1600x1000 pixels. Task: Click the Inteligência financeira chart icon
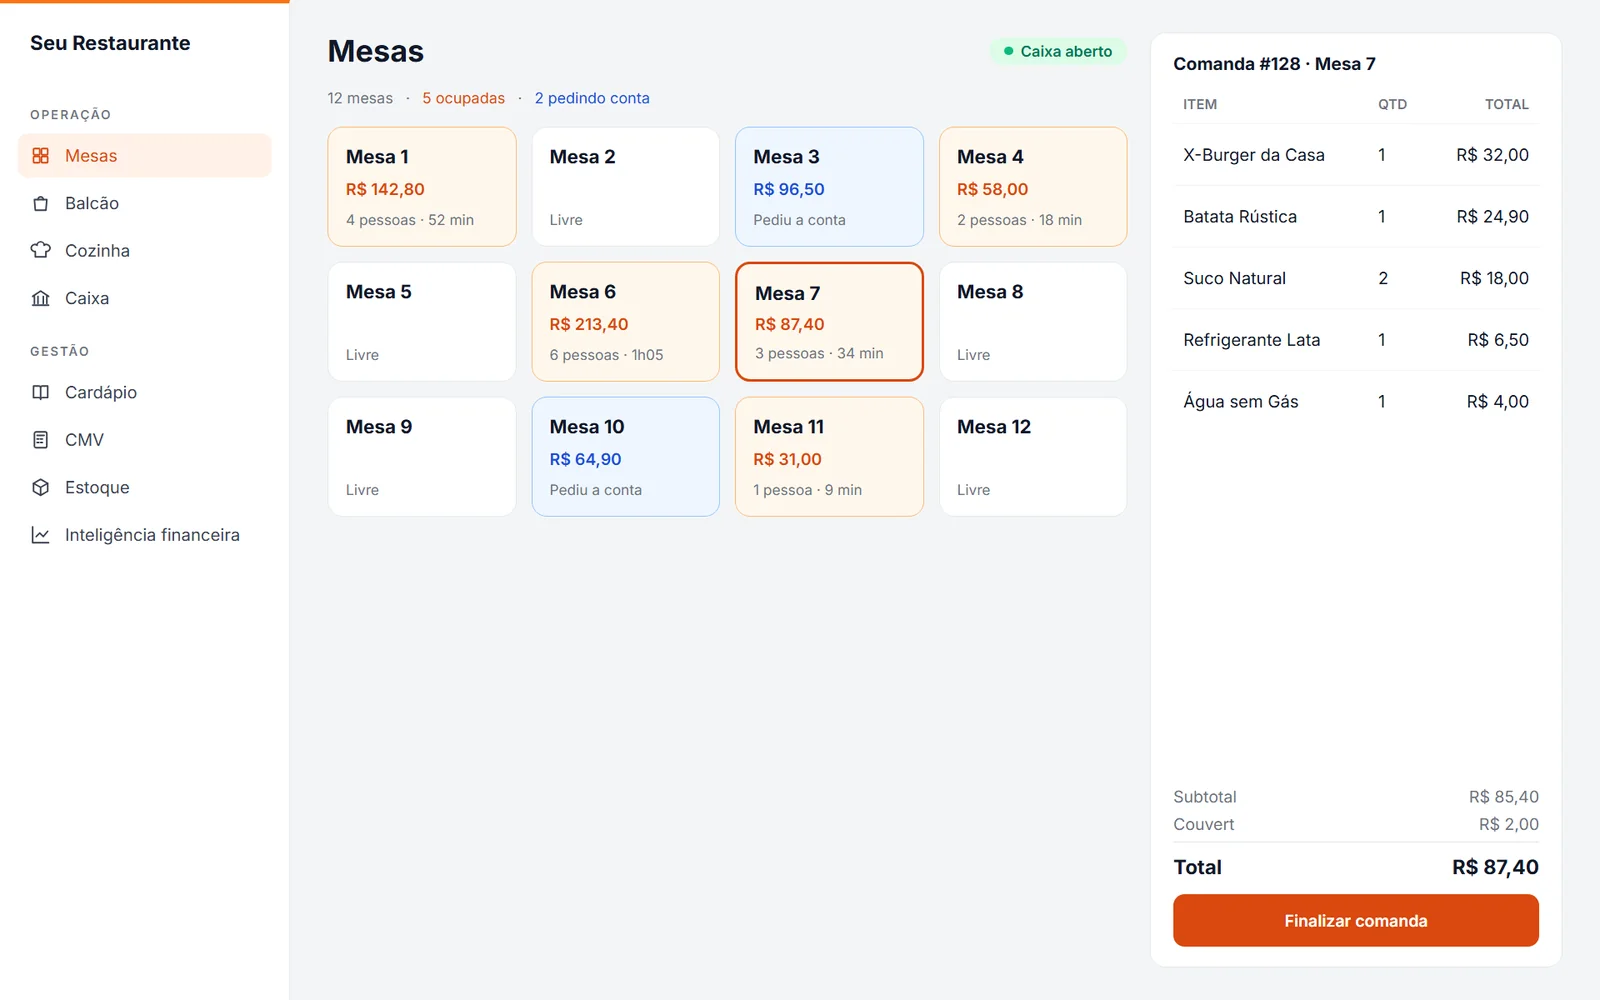point(40,535)
